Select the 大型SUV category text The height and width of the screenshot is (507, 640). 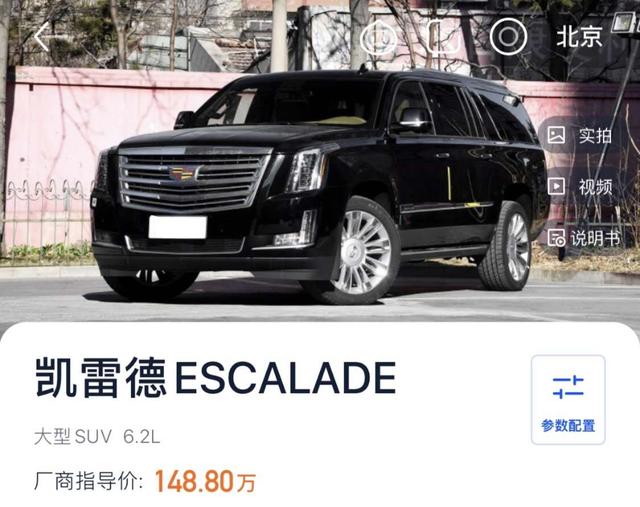click(x=73, y=437)
